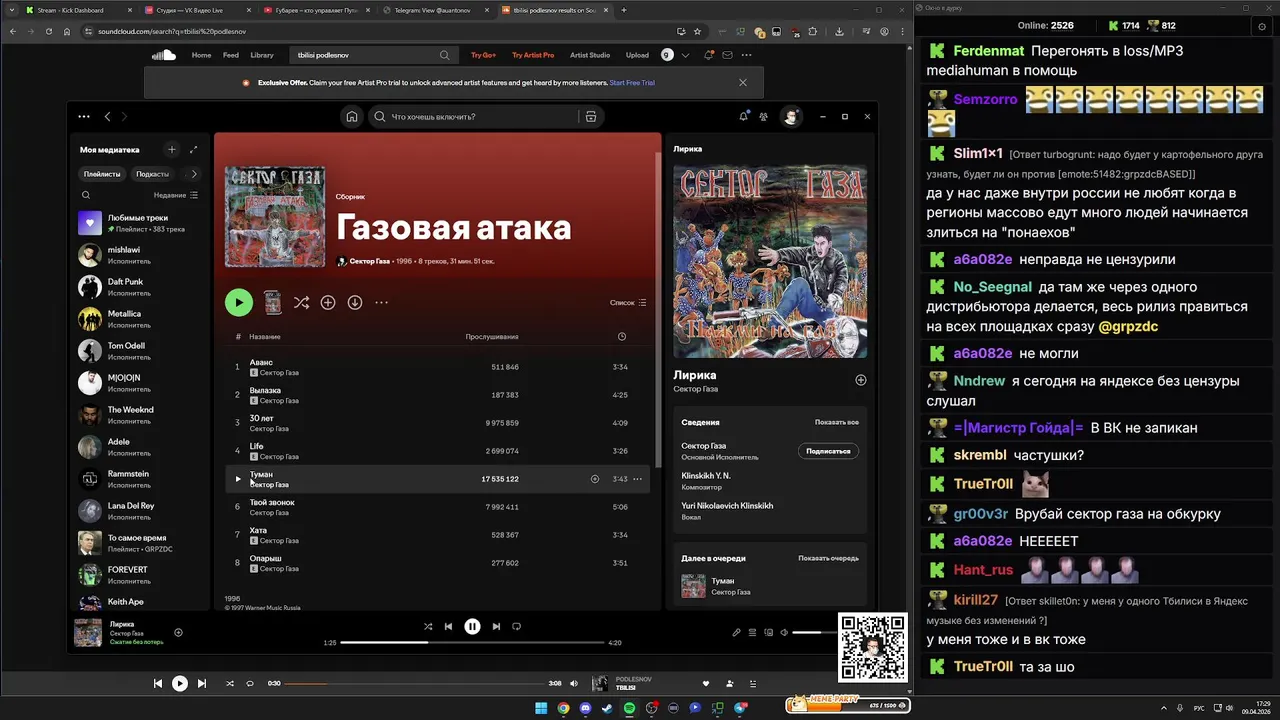Add Туман to liked songs via plus
Viewport: 1280px width, 720px height.
[x=595, y=479]
